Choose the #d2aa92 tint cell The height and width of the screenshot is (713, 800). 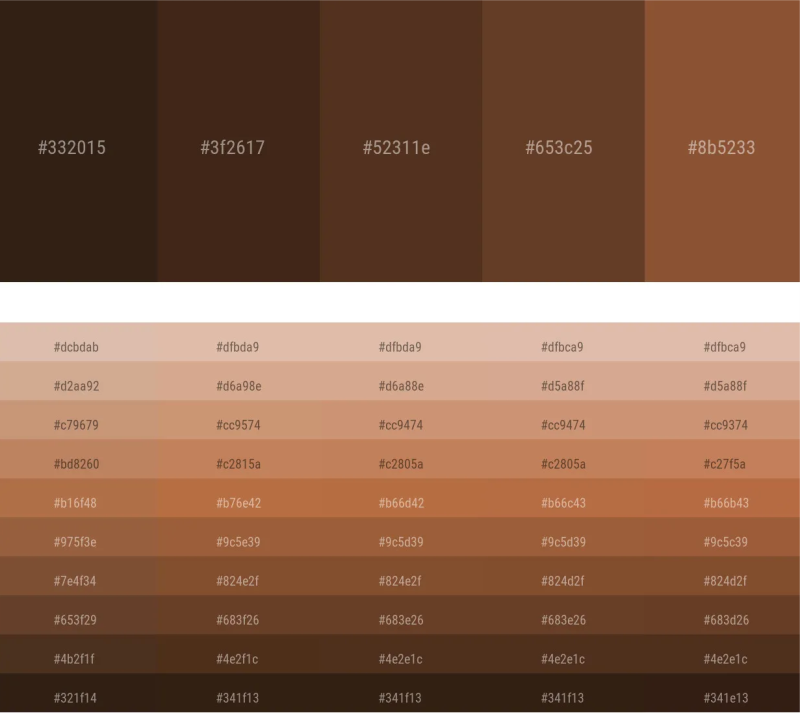76,386
